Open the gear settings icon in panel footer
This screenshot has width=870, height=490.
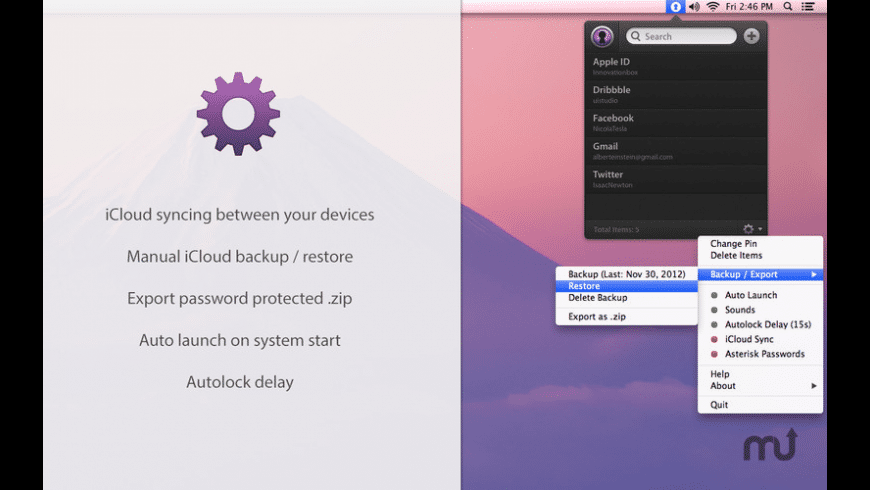(748, 229)
